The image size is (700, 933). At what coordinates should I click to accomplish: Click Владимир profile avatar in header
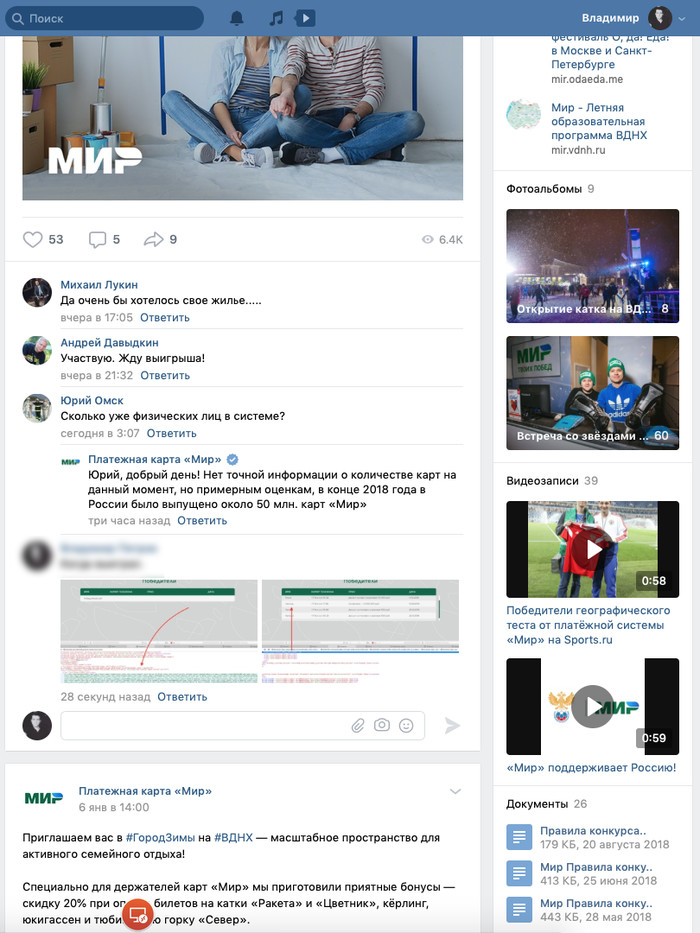point(660,18)
